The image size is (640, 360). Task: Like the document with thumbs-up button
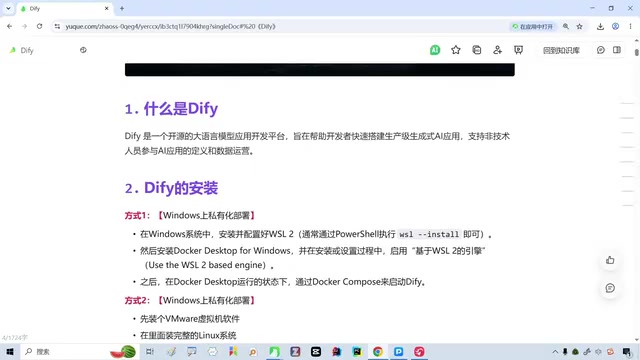[x=610, y=260]
